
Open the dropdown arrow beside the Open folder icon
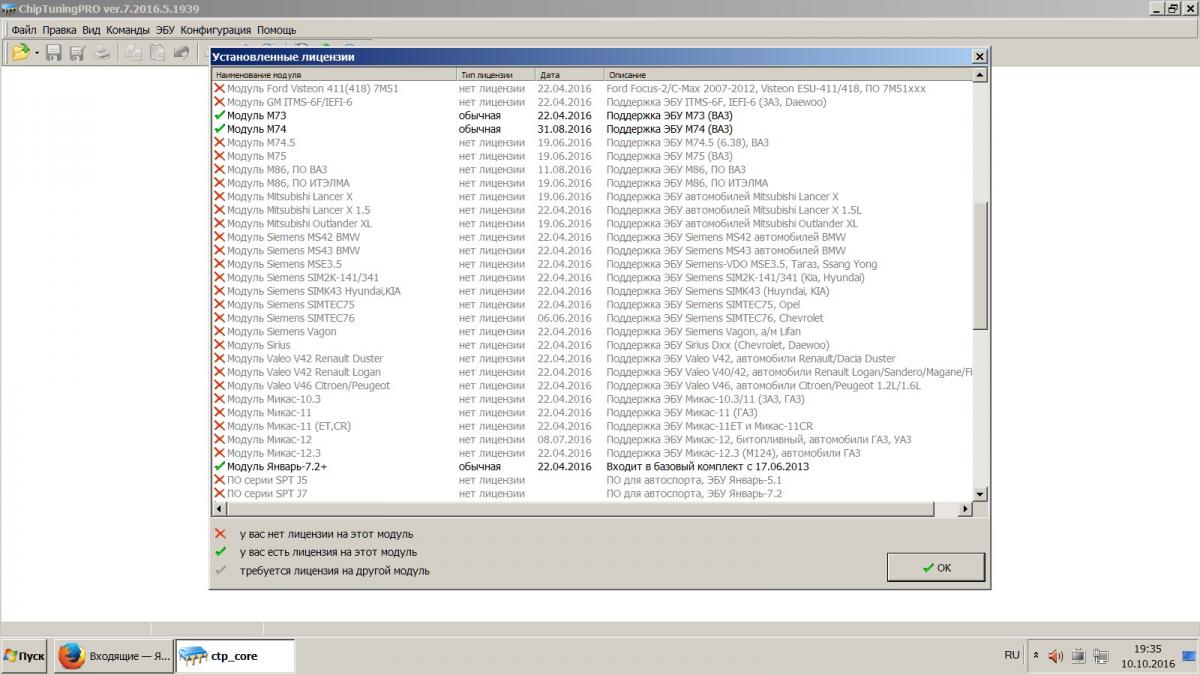click(36, 53)
